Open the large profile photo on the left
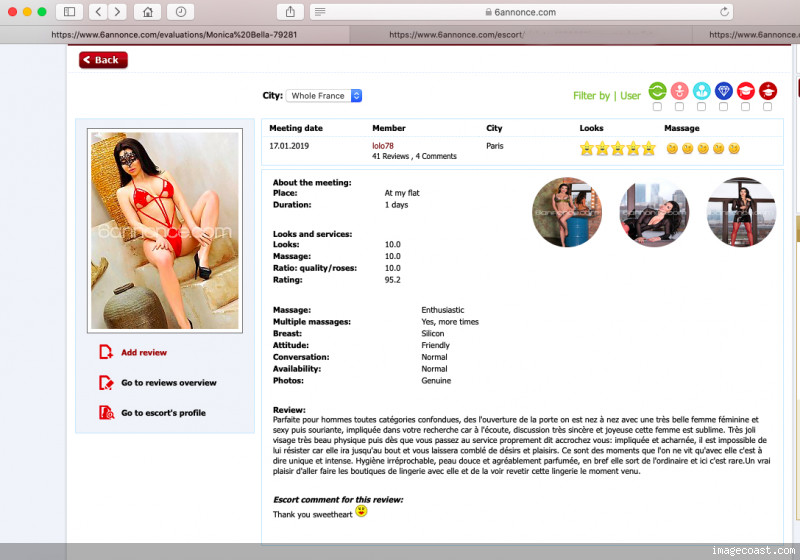The height and width of the screenshot is (560, 800). click(x=165, y=231)
